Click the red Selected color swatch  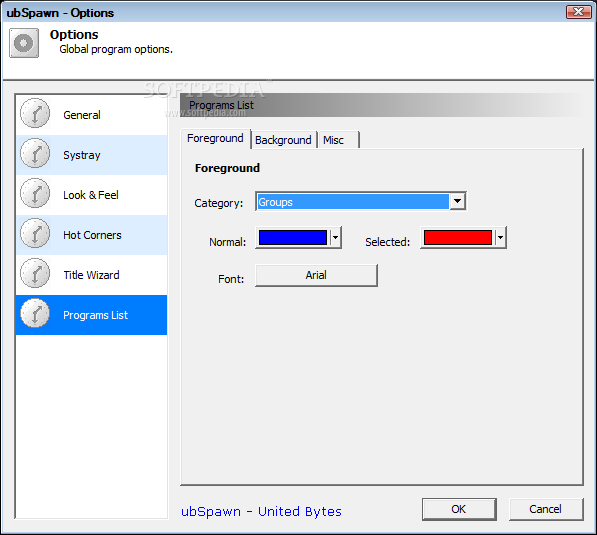tap(458, 238)
